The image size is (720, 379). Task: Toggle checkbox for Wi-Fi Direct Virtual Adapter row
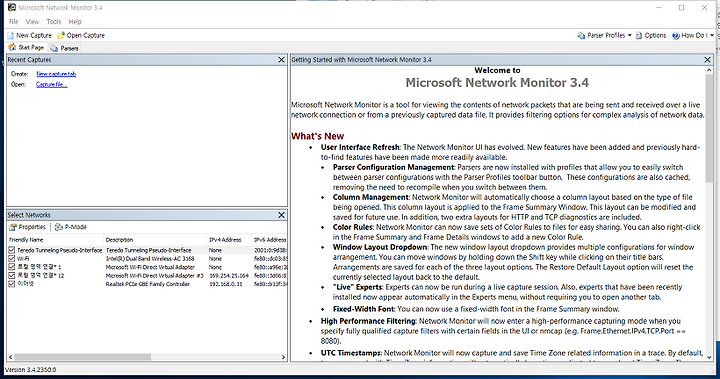click(12, 267)
